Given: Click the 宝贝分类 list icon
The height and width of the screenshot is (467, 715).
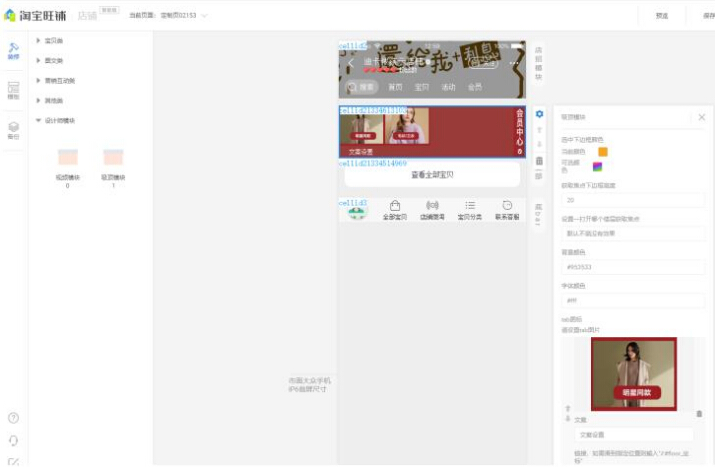Looking at the screenshot, I should [469, 209].
